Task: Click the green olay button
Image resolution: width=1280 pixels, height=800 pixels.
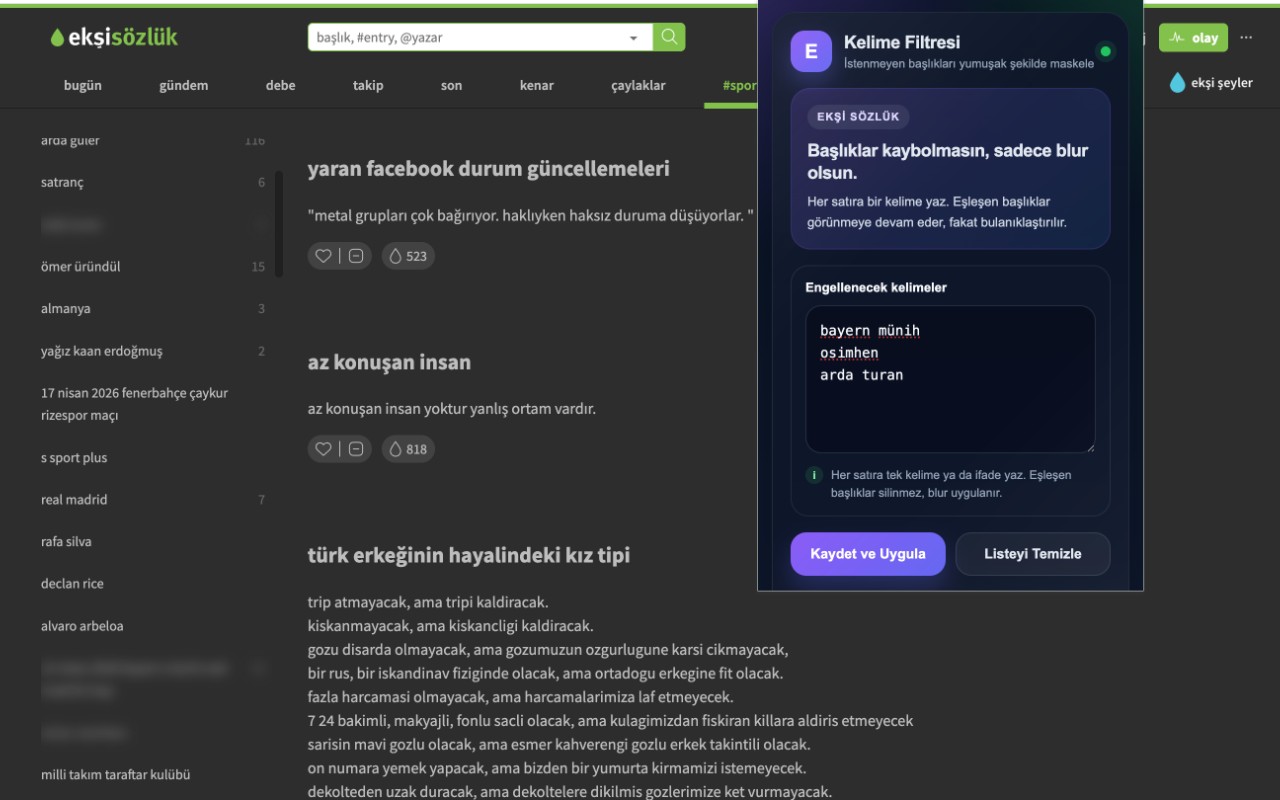Action: [1193, 38]
